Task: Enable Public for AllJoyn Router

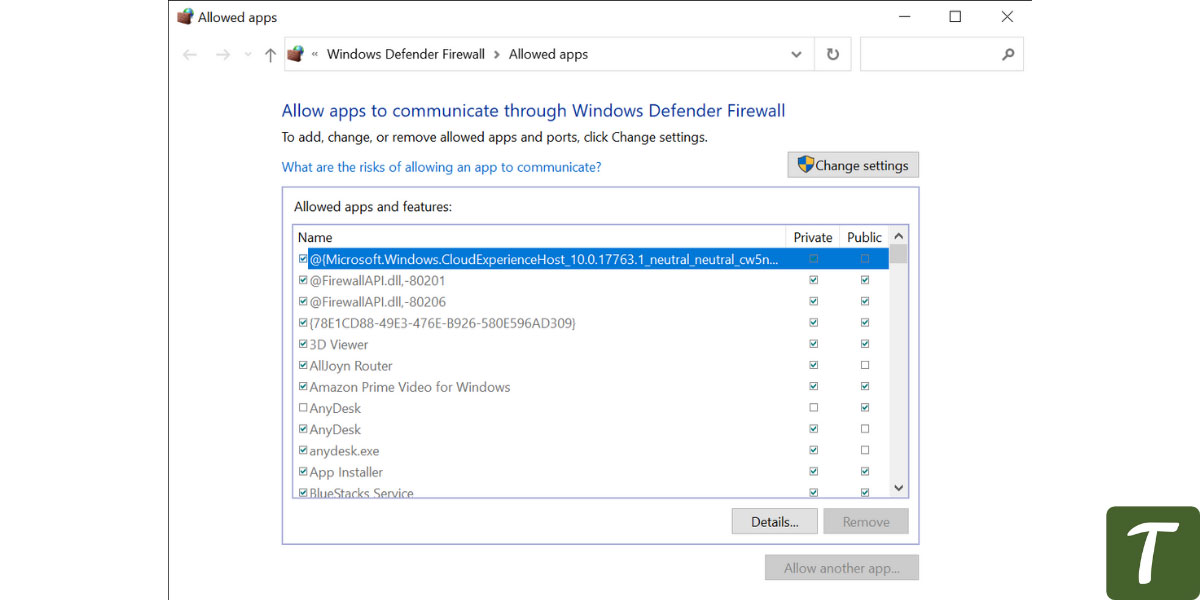Action: 865,365
